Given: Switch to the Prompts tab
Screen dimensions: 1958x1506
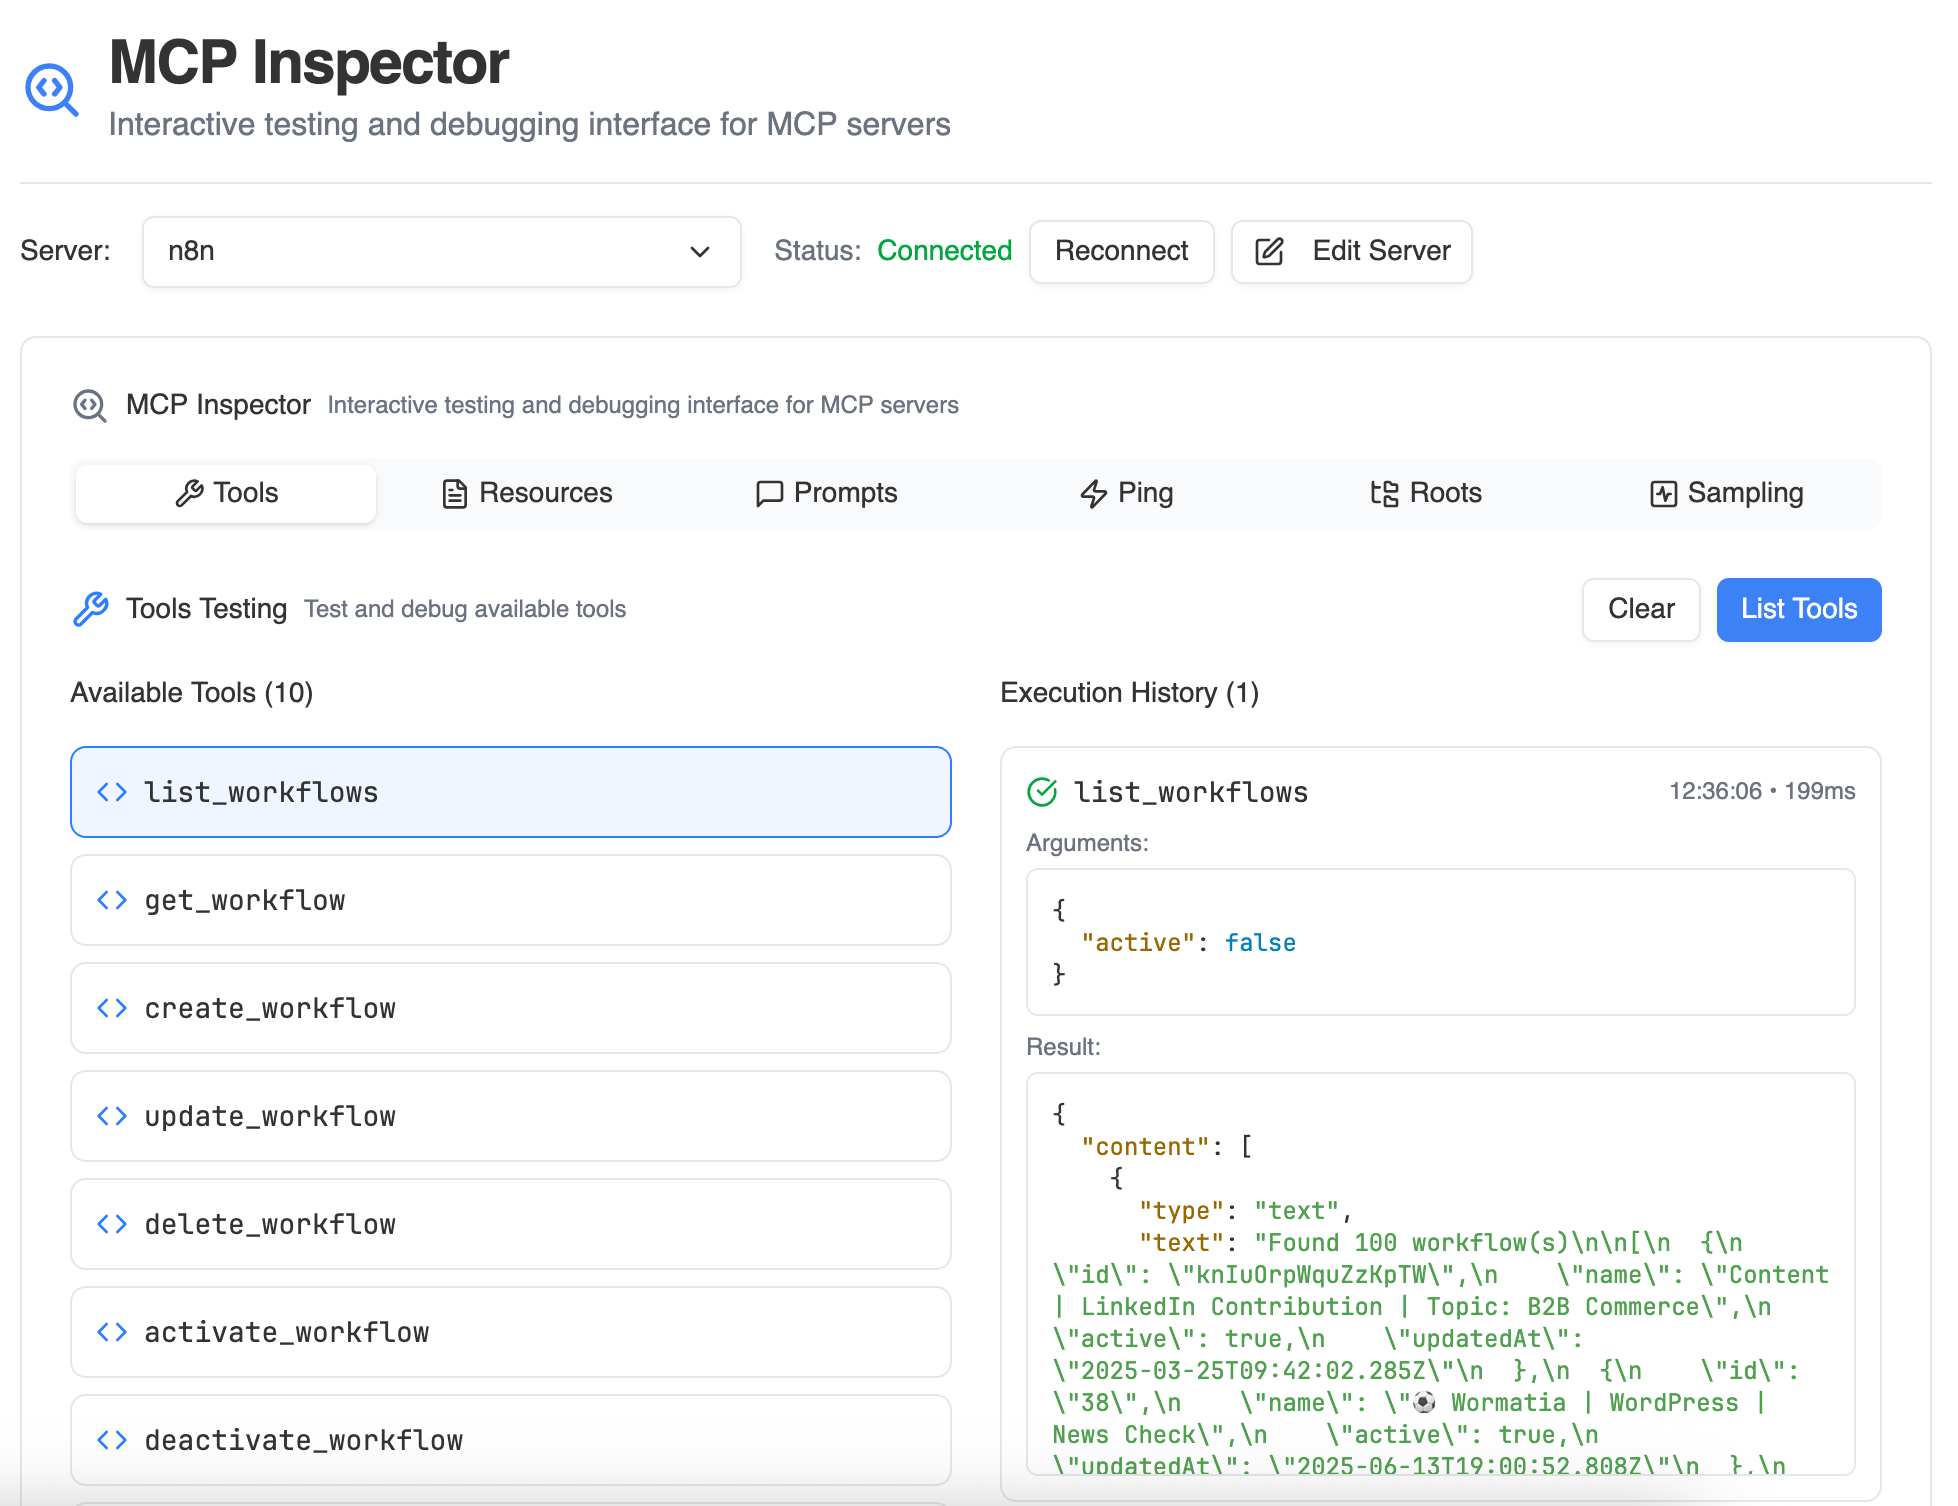Looking at the screenshot, I should coord(826,493).
